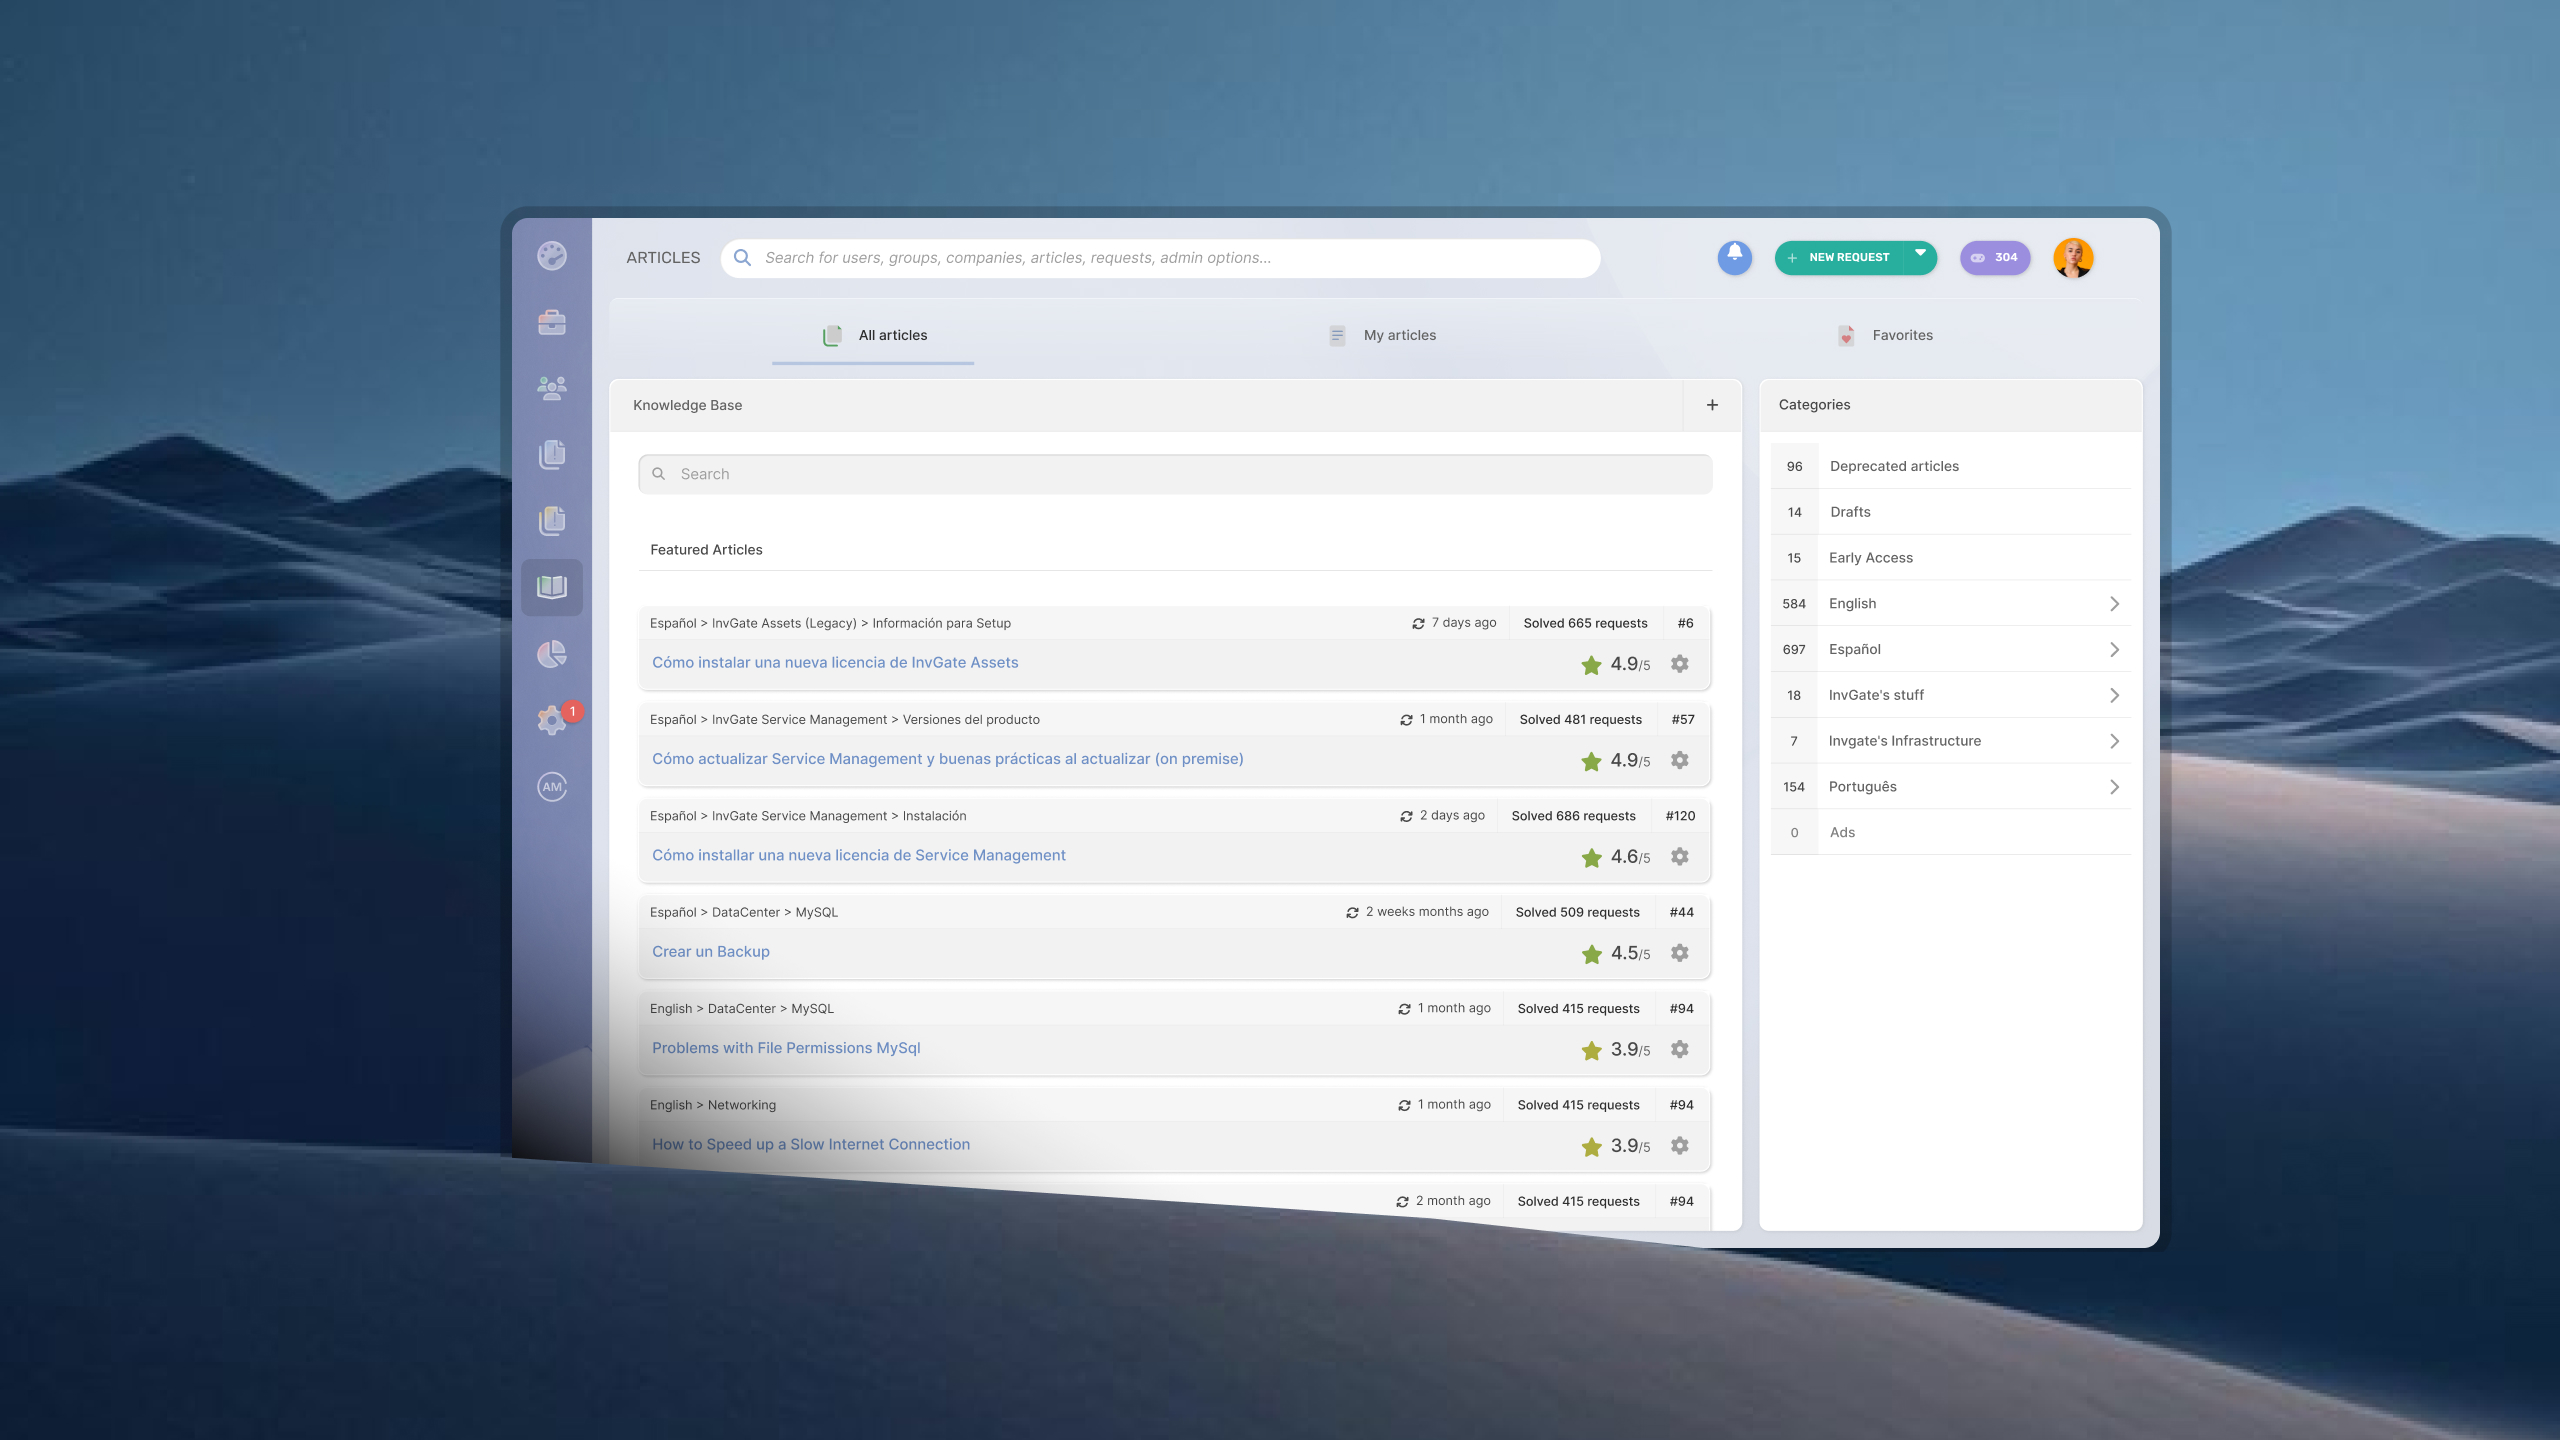Open the briefcase icon in sidebar
This screenshot has width=2560, height=1440.
552,322
